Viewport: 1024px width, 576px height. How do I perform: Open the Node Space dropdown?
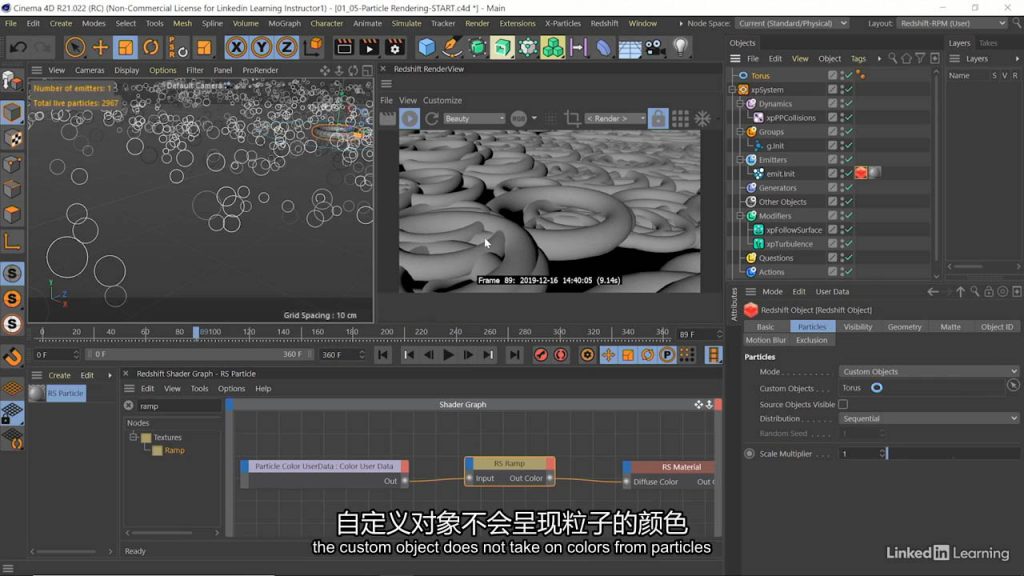pyautogui.click(x=792, y=23)
